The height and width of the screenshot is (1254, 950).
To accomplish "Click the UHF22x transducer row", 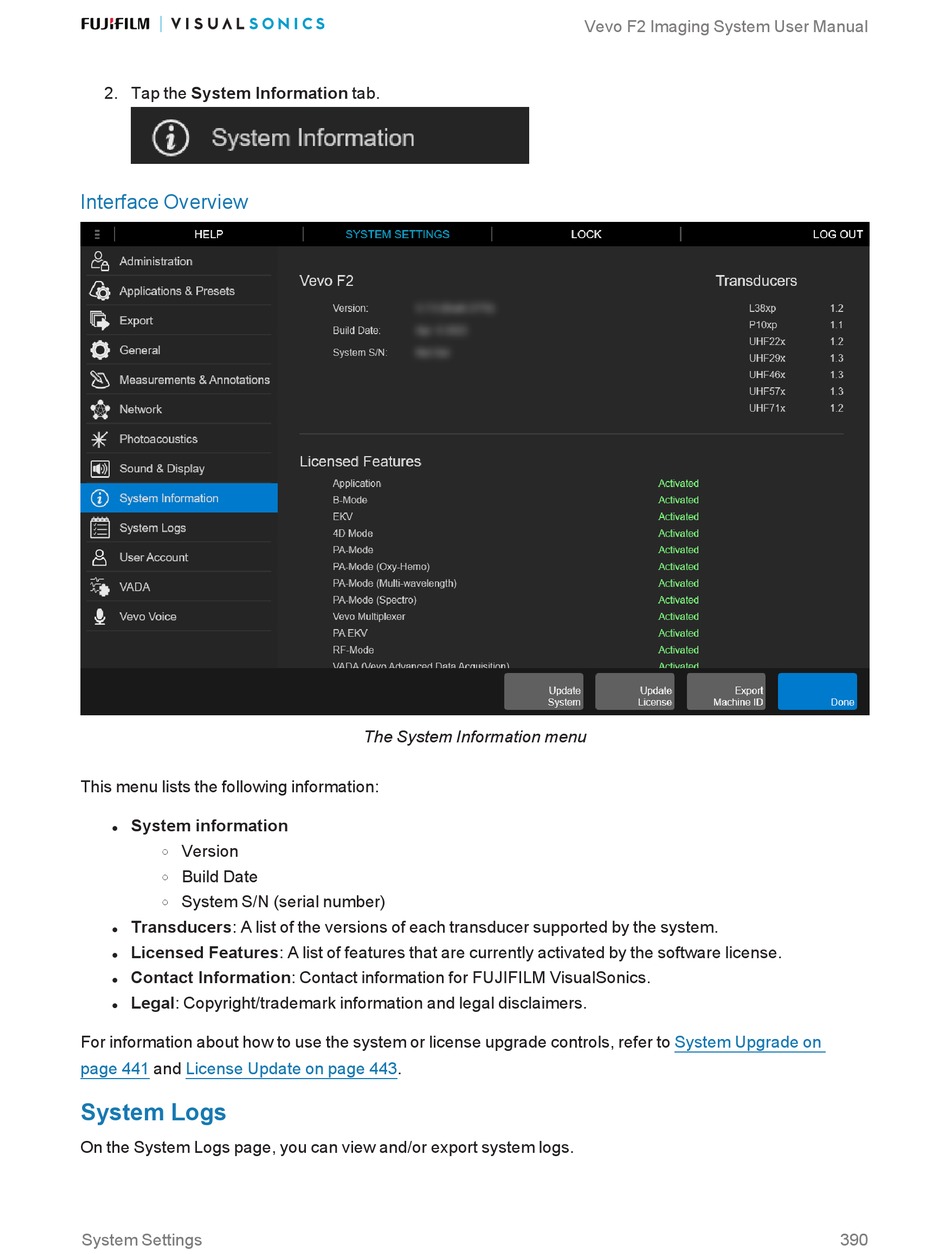I will pos(796,342).
